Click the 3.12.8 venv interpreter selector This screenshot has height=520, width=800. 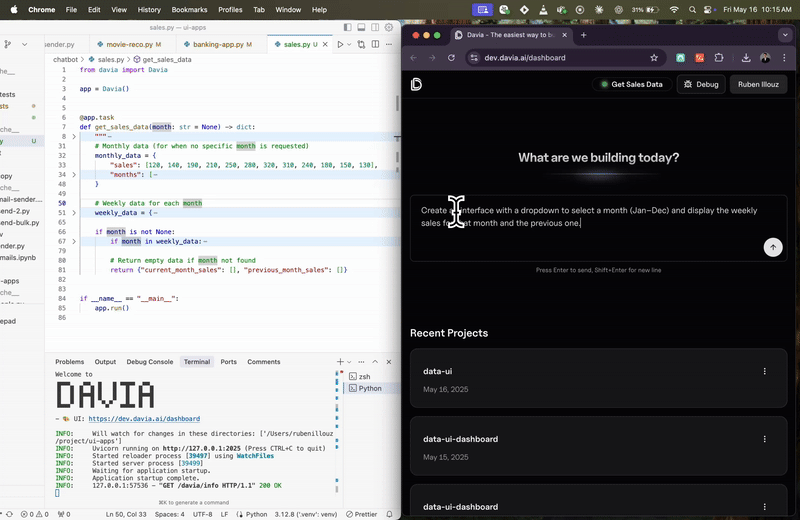pyautogui.click(x=306, y=514)
